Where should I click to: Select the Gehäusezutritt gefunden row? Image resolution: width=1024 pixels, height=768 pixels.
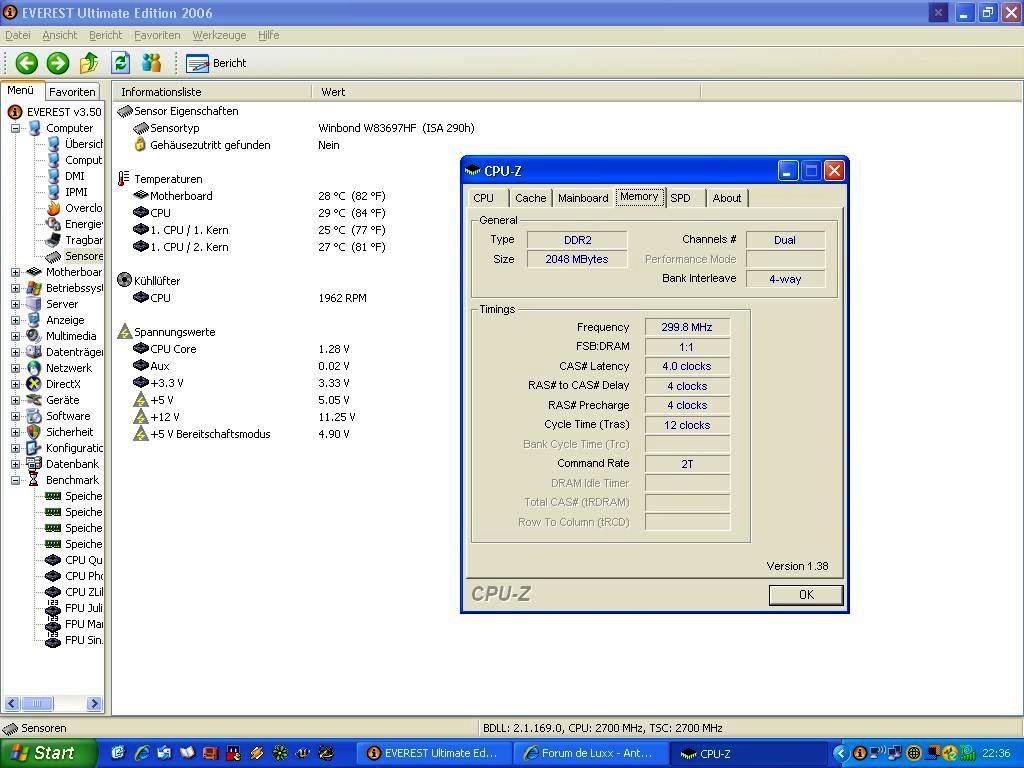pos(210,145)
